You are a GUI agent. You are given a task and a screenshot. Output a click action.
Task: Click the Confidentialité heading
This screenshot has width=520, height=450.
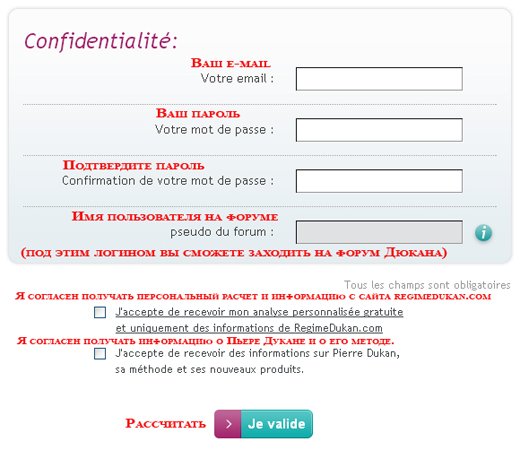[x=101, y=41]
